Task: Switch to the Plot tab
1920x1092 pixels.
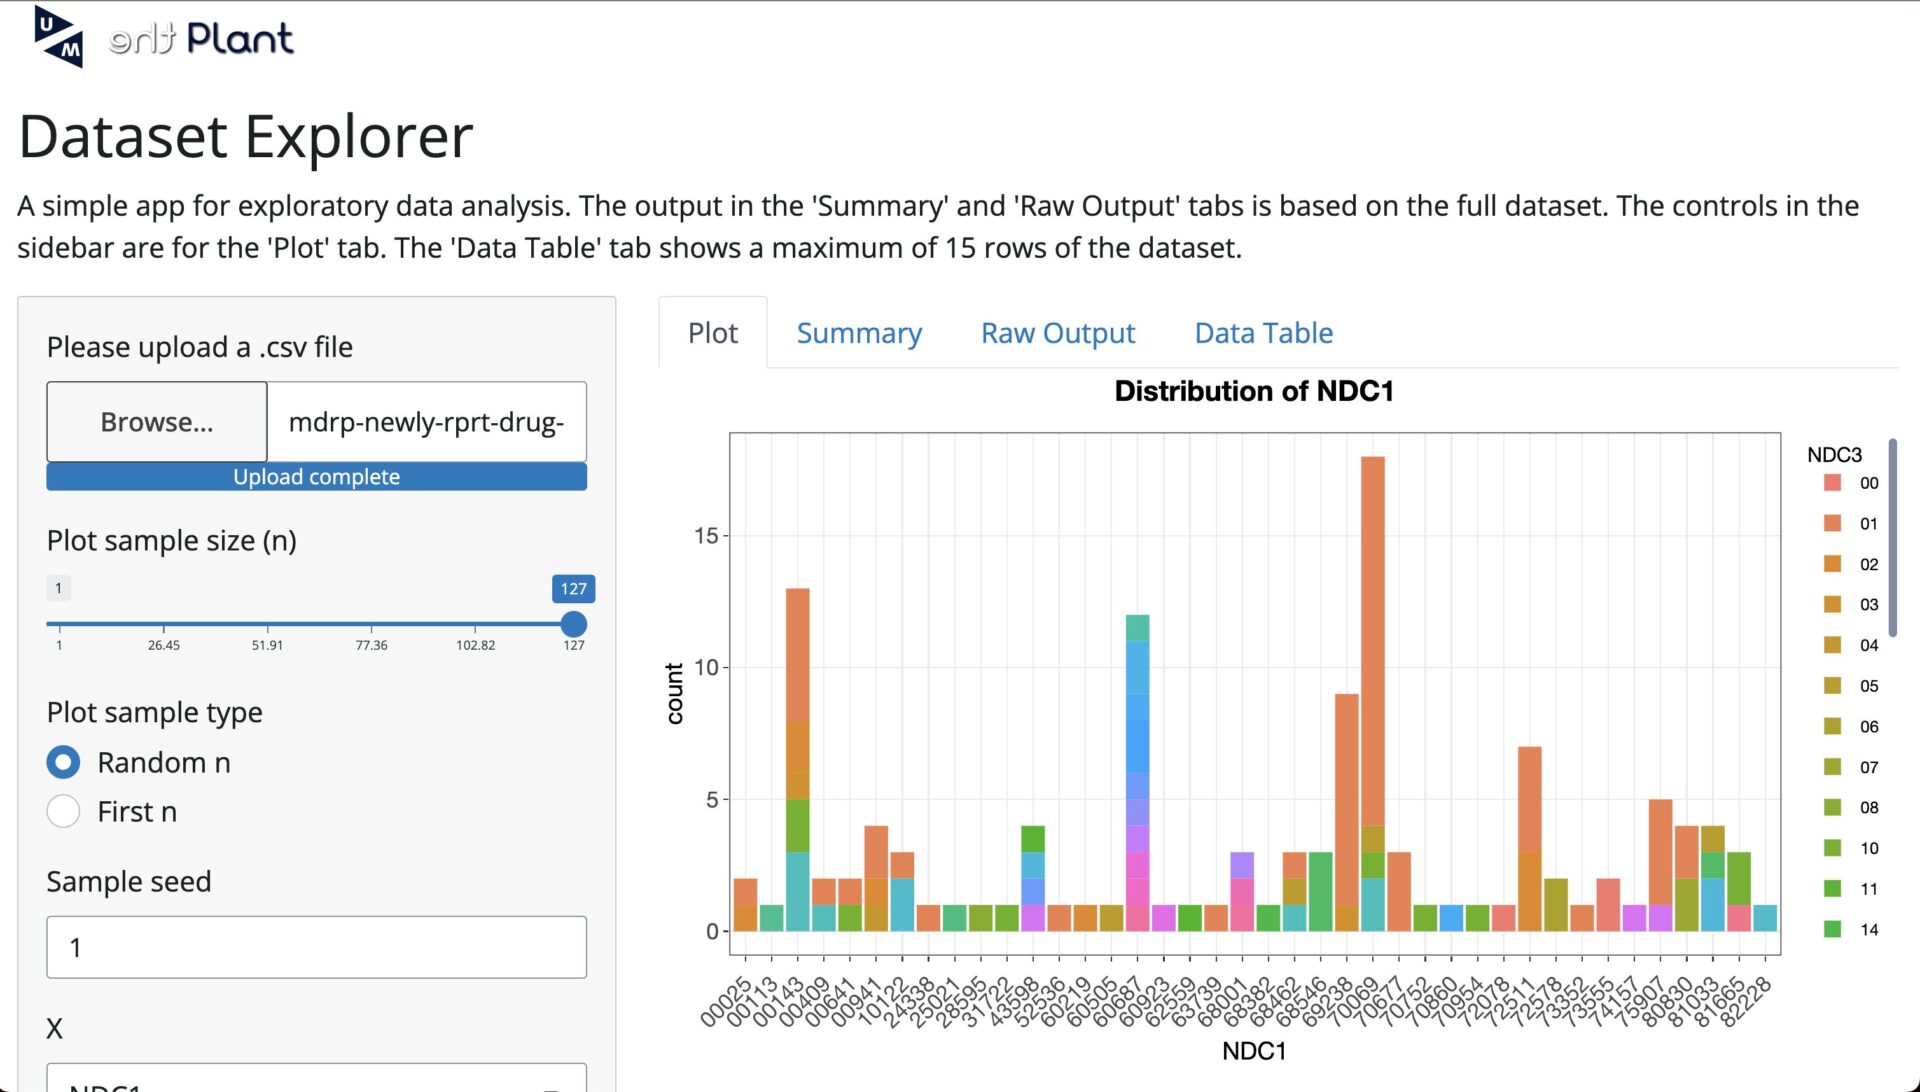Action: [x=713, y=333]
